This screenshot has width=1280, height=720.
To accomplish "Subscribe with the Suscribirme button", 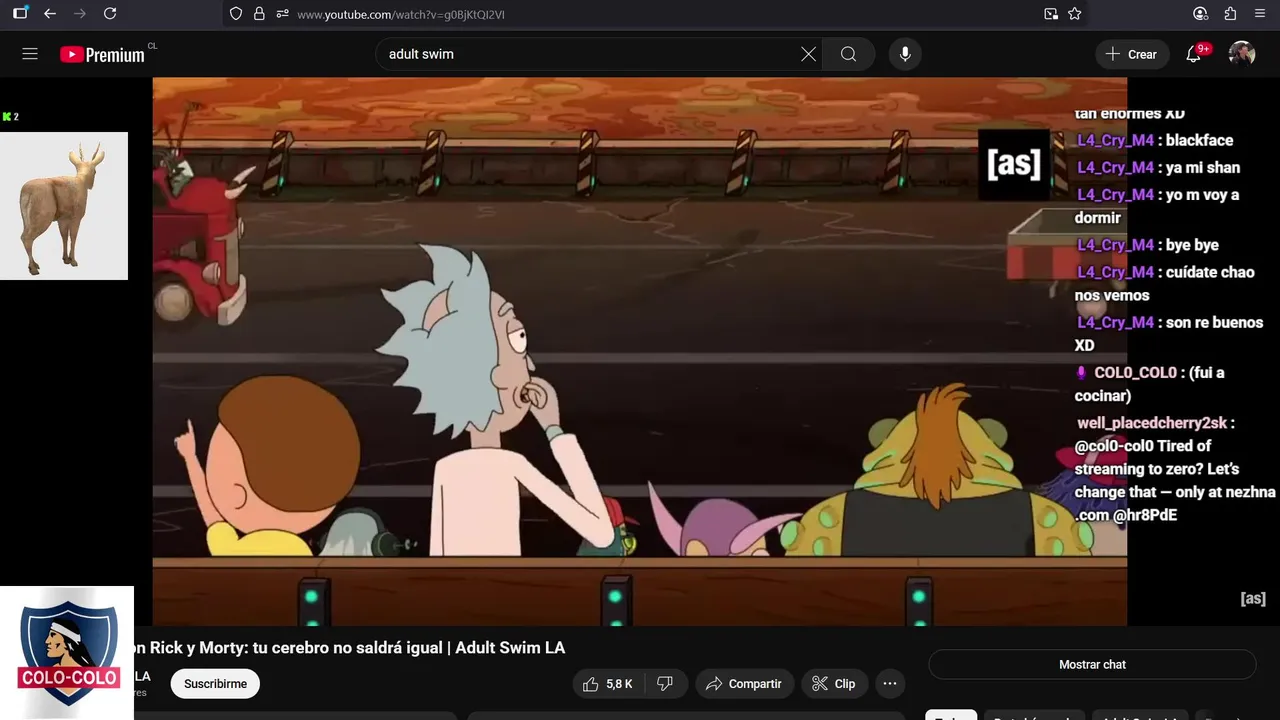I will 215,684.
